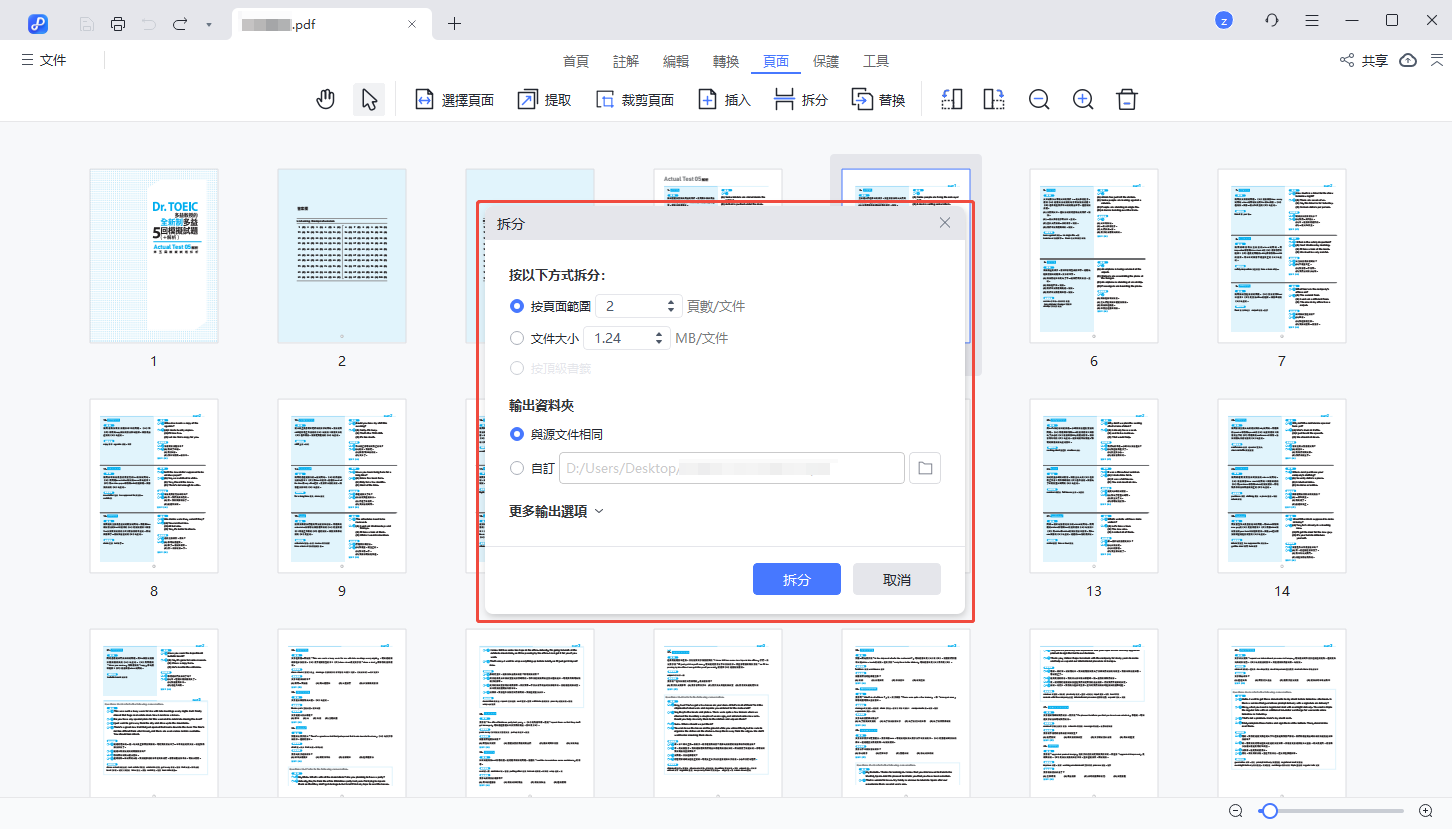Switch to the 編輯 tab
The height and width of the screenshot is (829, 1452).
click(676, 61)
